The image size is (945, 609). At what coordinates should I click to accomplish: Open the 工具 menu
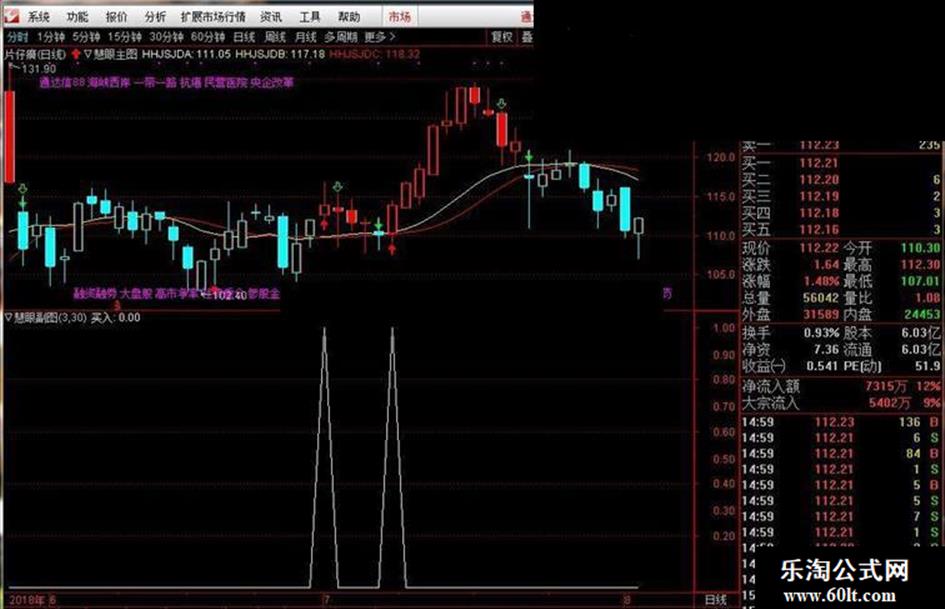[x=310, y=17]
